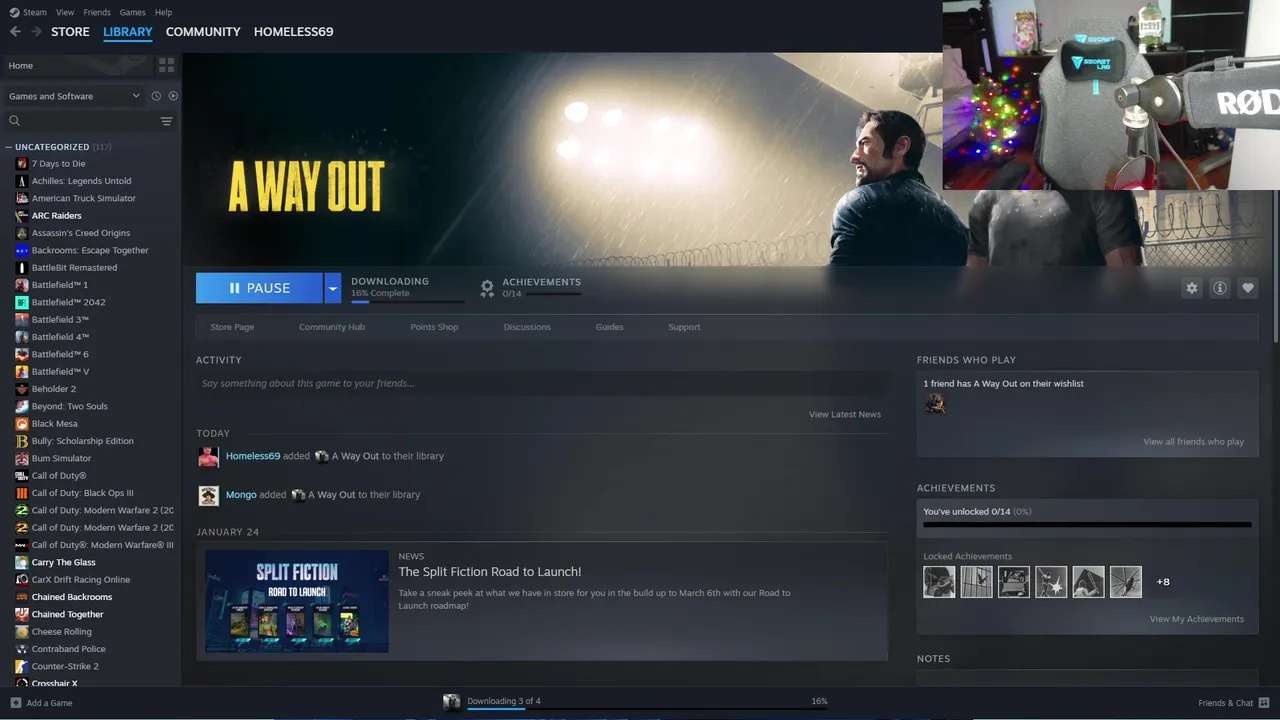Open the Help menu
Screen dimensions: 1280x720
[163, 12]
